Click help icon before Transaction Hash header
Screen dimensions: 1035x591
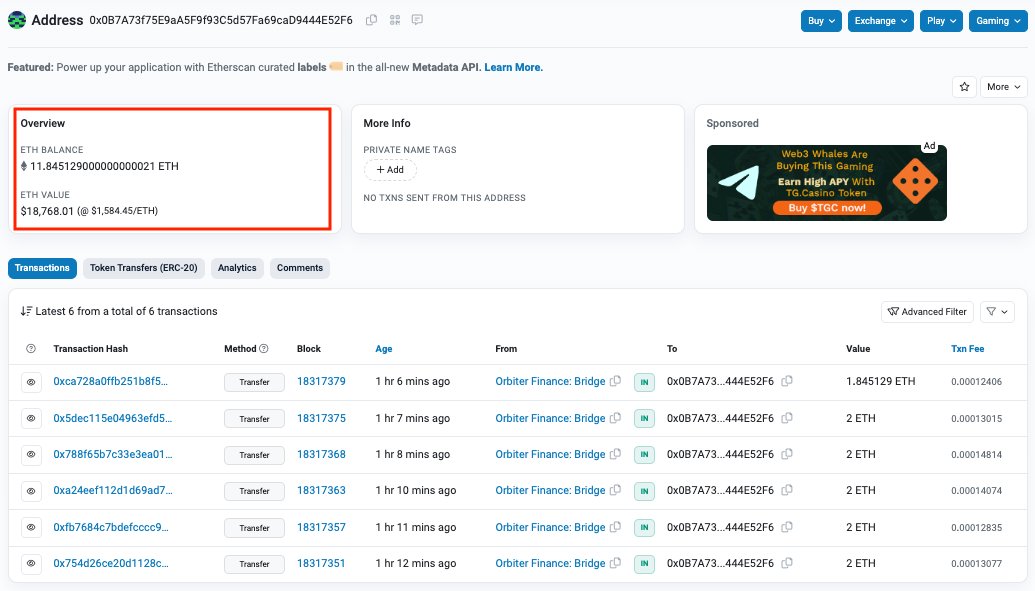click(31, 349)
